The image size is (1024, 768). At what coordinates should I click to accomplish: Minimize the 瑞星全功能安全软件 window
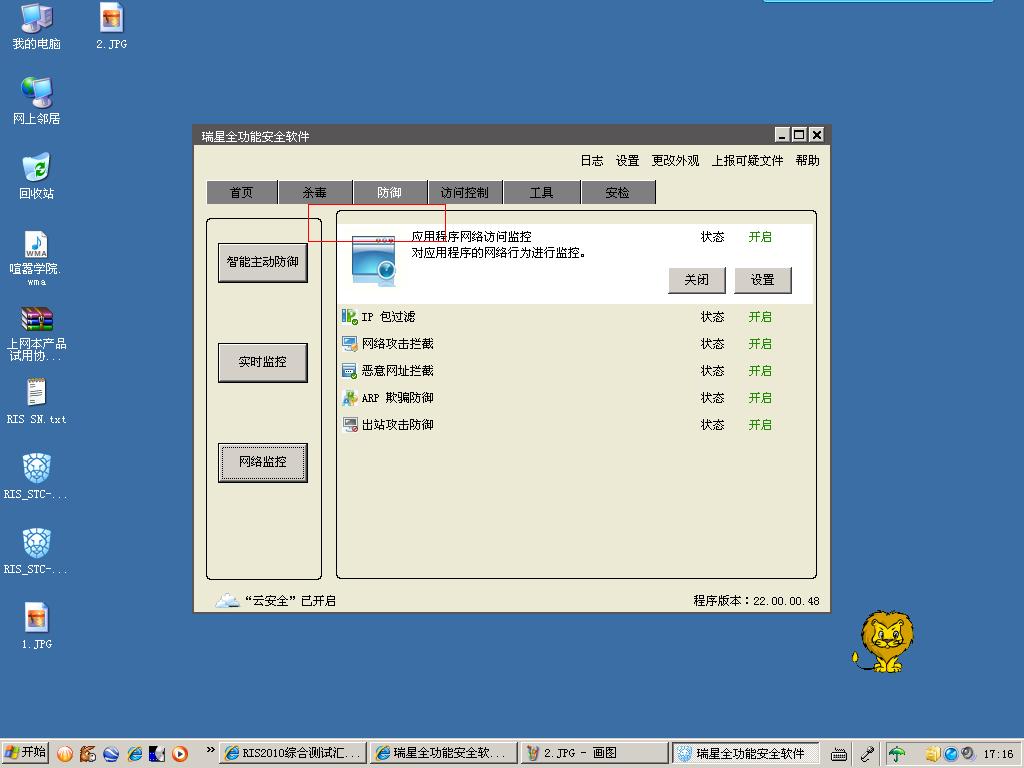click(x=782, y=135)
